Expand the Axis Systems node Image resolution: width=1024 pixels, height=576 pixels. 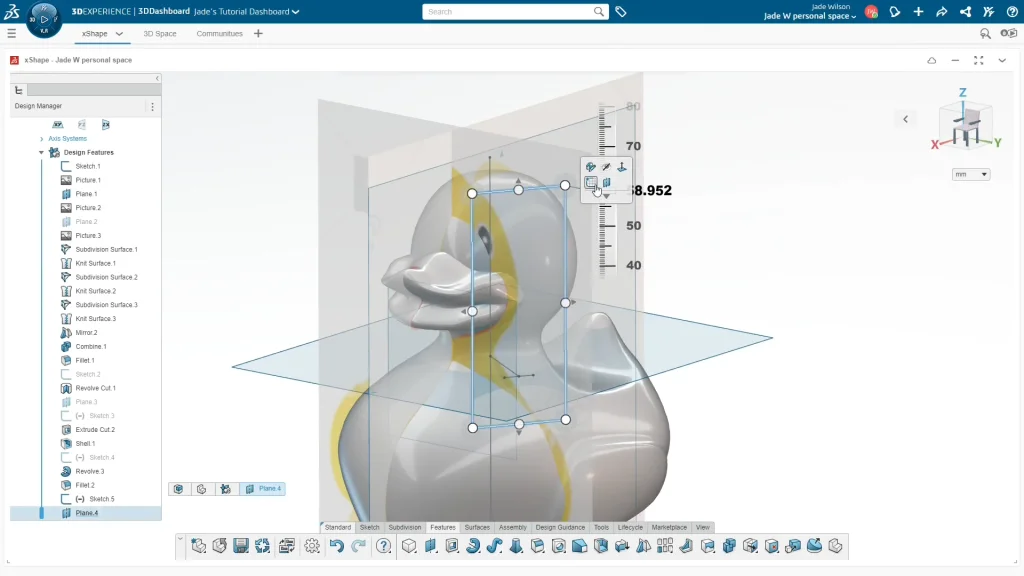42,138
